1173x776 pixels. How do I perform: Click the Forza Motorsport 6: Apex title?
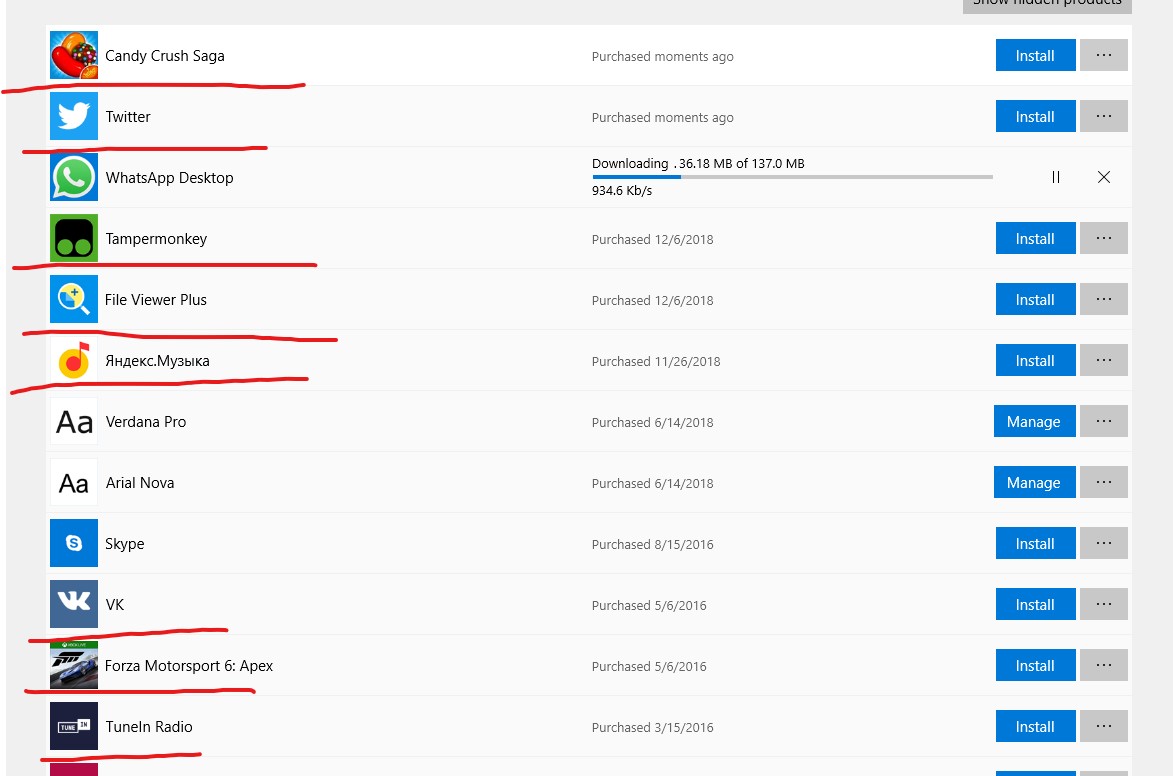[189, 666]
